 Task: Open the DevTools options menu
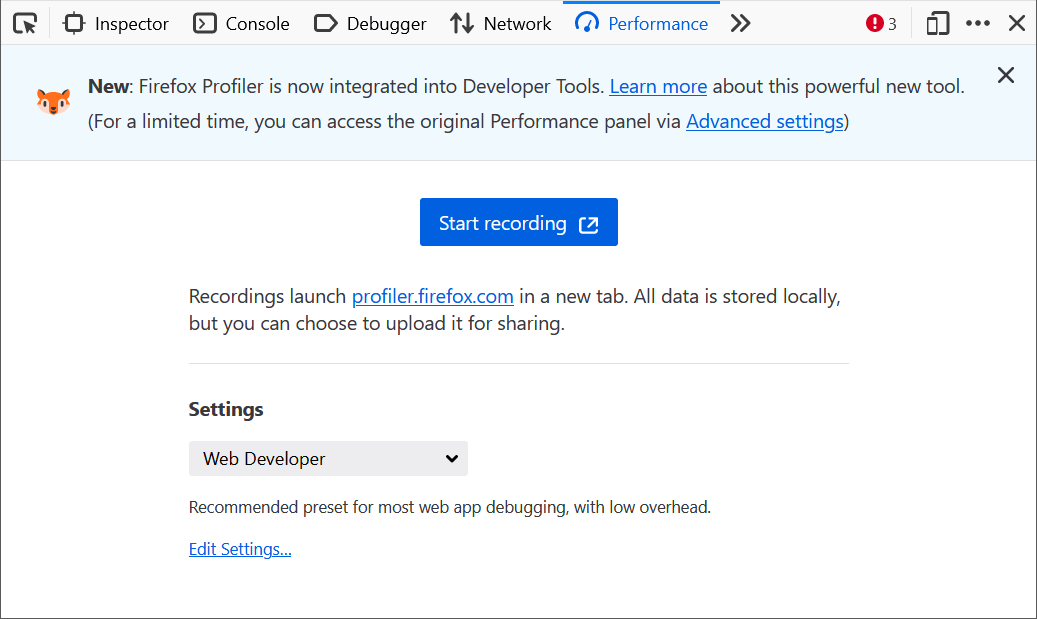click(x=977, y=24)
